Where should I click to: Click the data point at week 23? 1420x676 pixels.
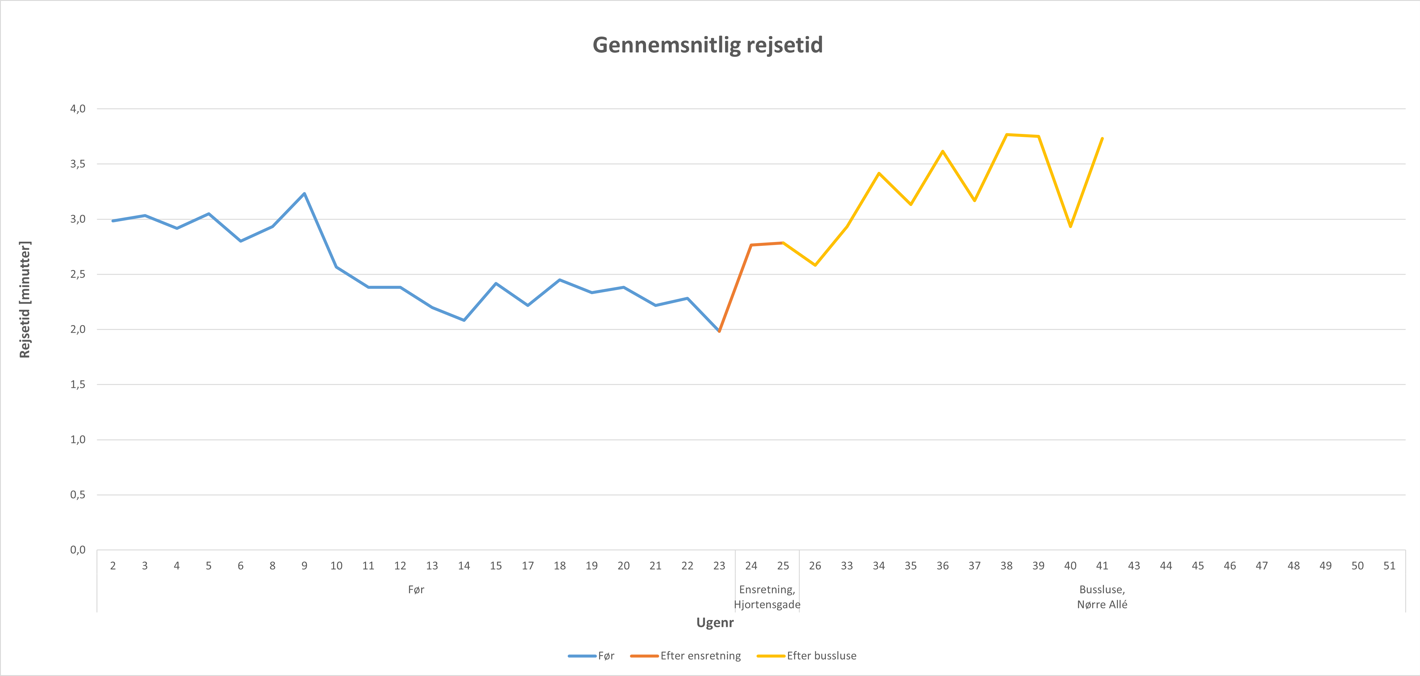tap(719, 331)
